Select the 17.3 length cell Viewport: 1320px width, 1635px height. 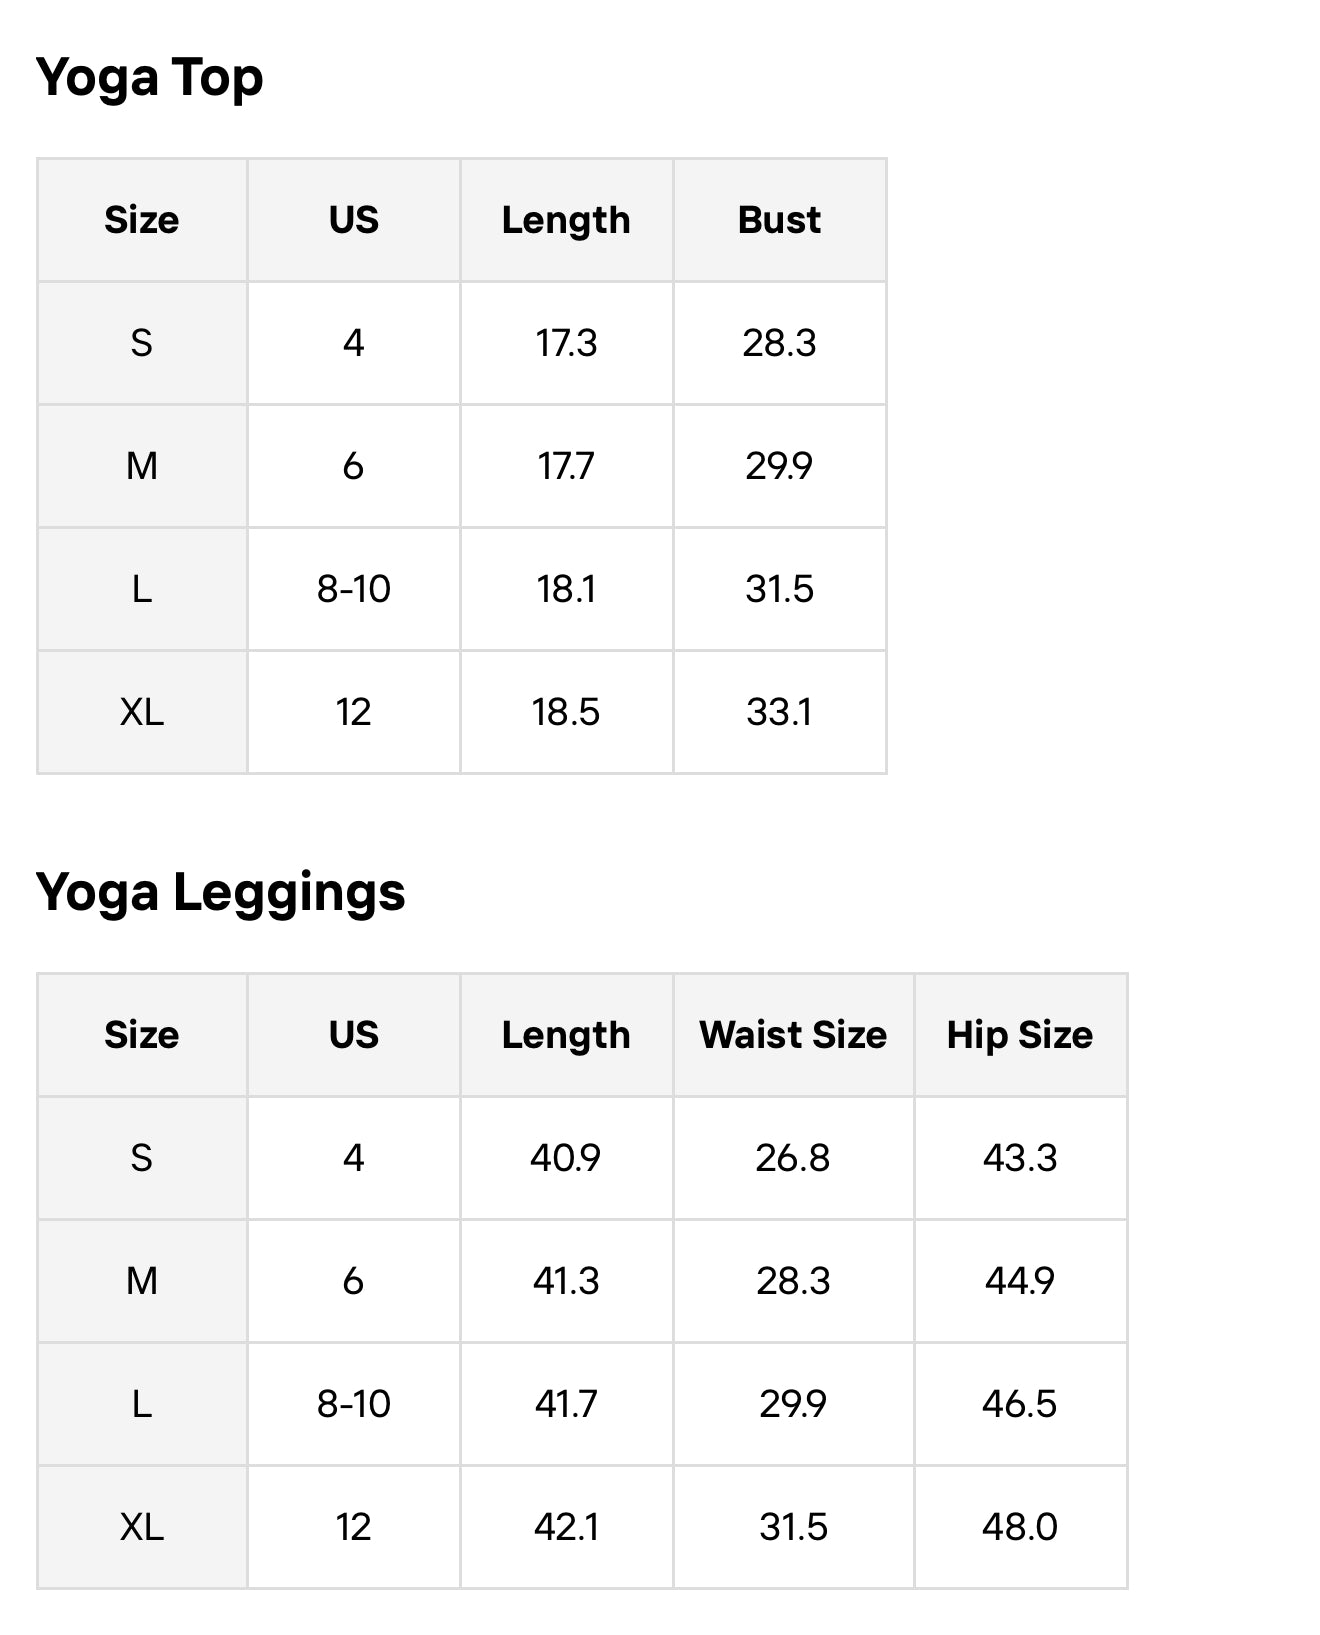point(566,343)
